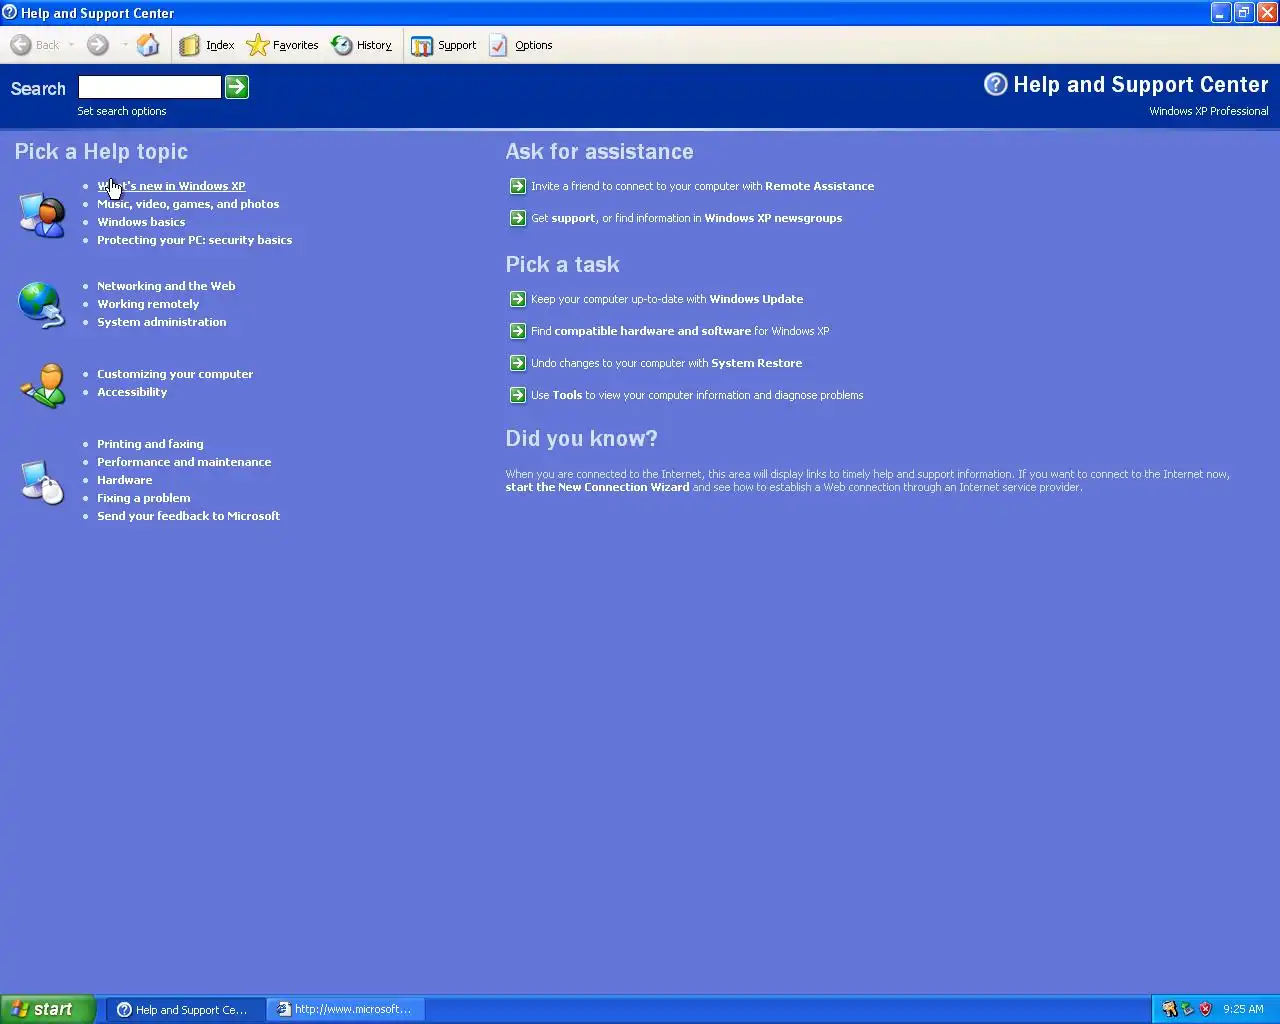
Task: Click start the New Connection Wizard link
Action: pos(597,487)
